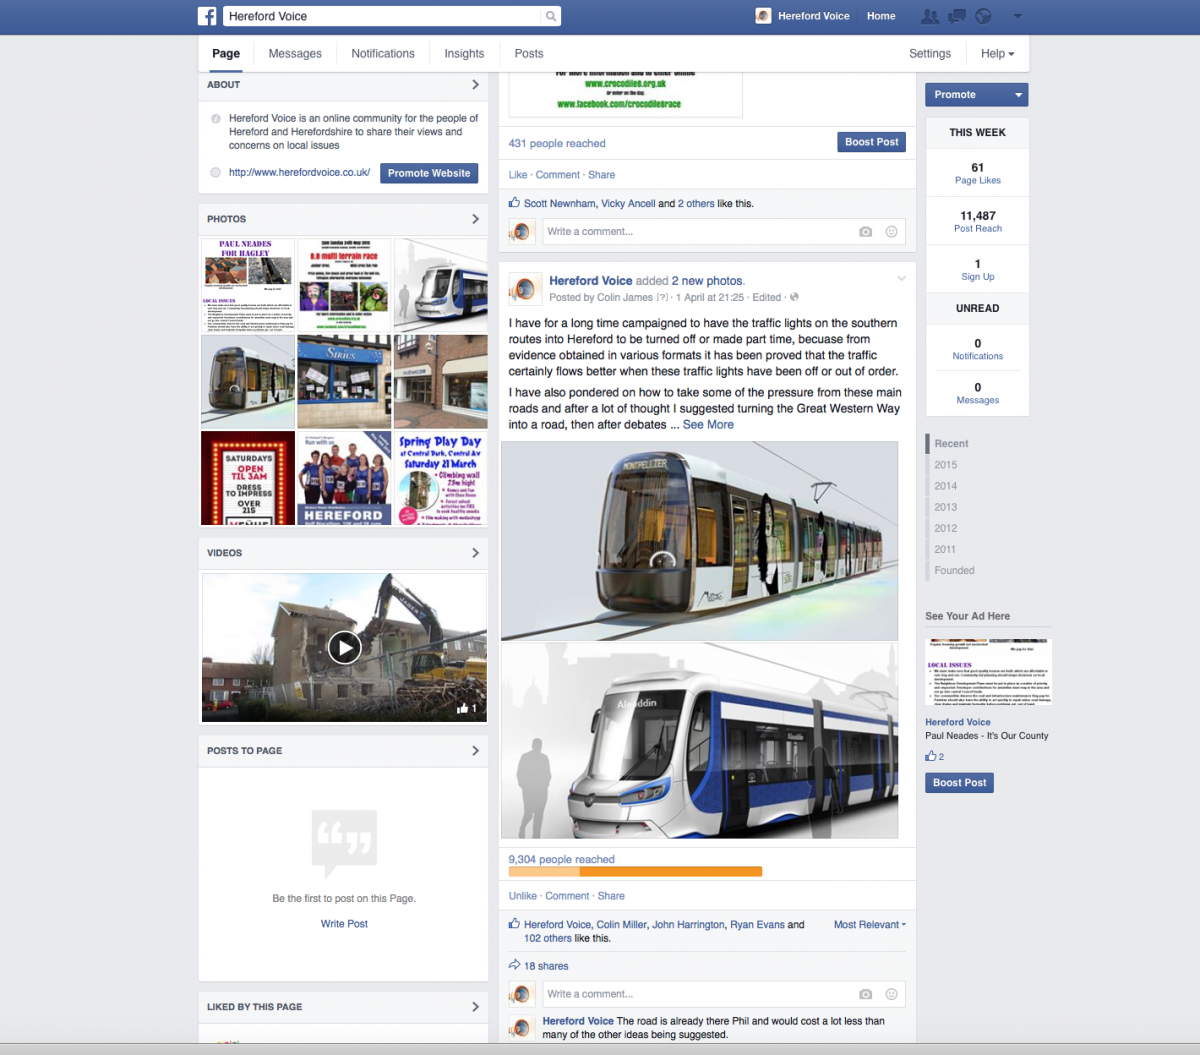
Task: Click the camera icon in the top comment box
Action: point(865,231)
